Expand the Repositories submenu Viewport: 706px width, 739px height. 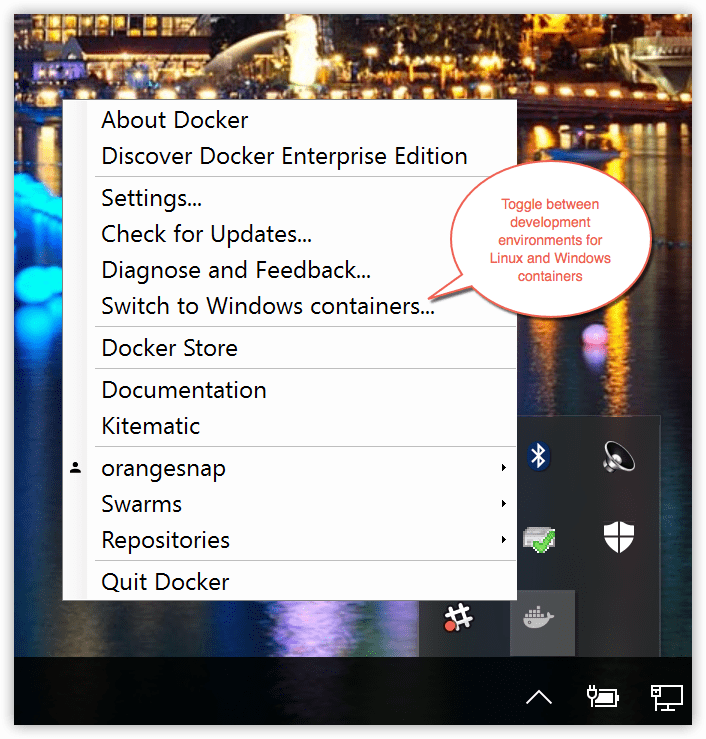tap(503, 540)
